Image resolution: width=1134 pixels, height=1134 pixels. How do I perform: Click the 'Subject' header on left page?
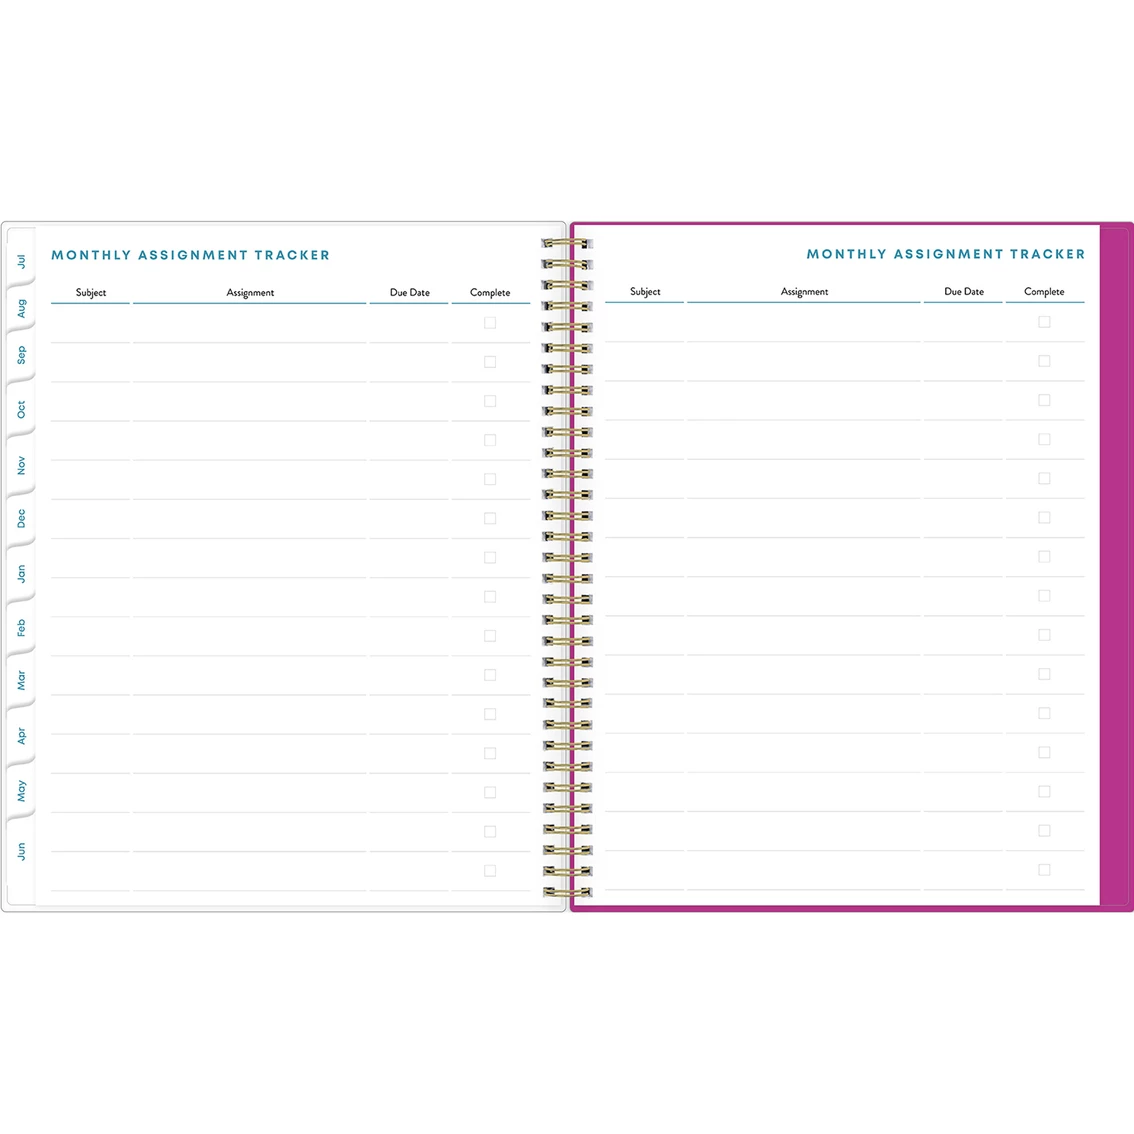91,292
